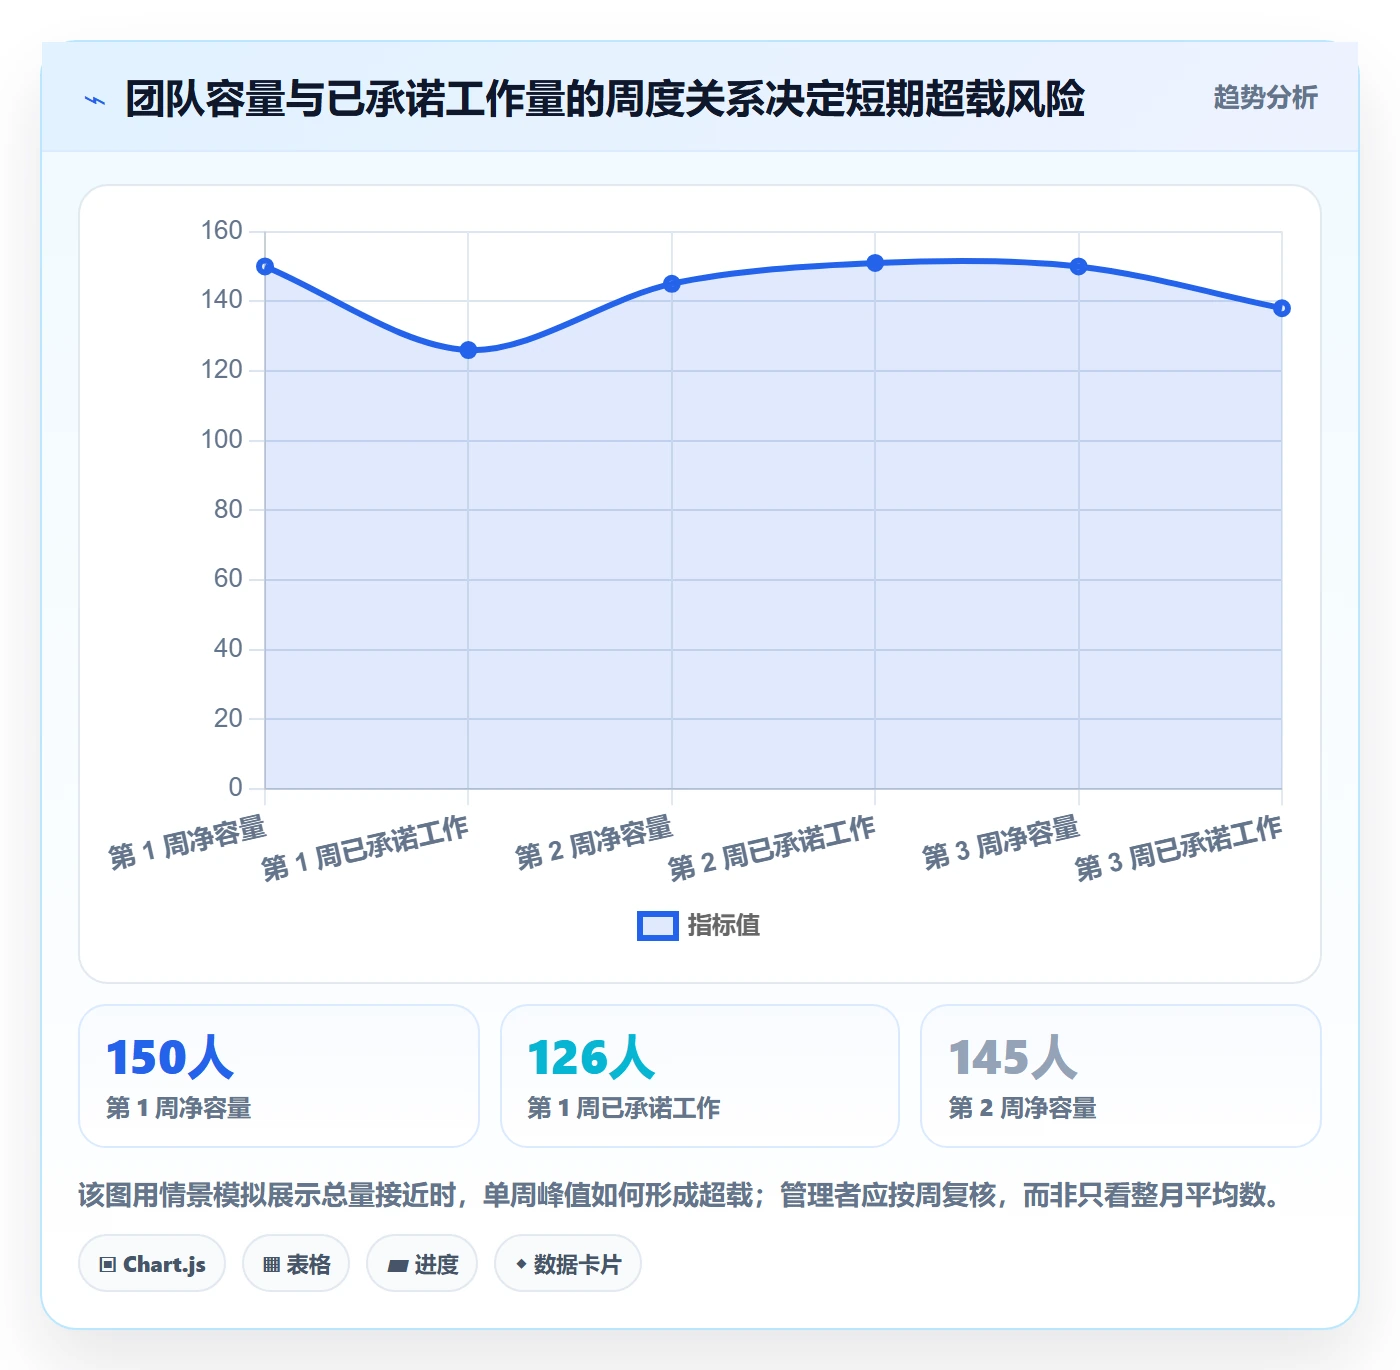Click the lightning bolt icon beside the title
This screenshot has width=1400, height=1370.
(95, 100)
